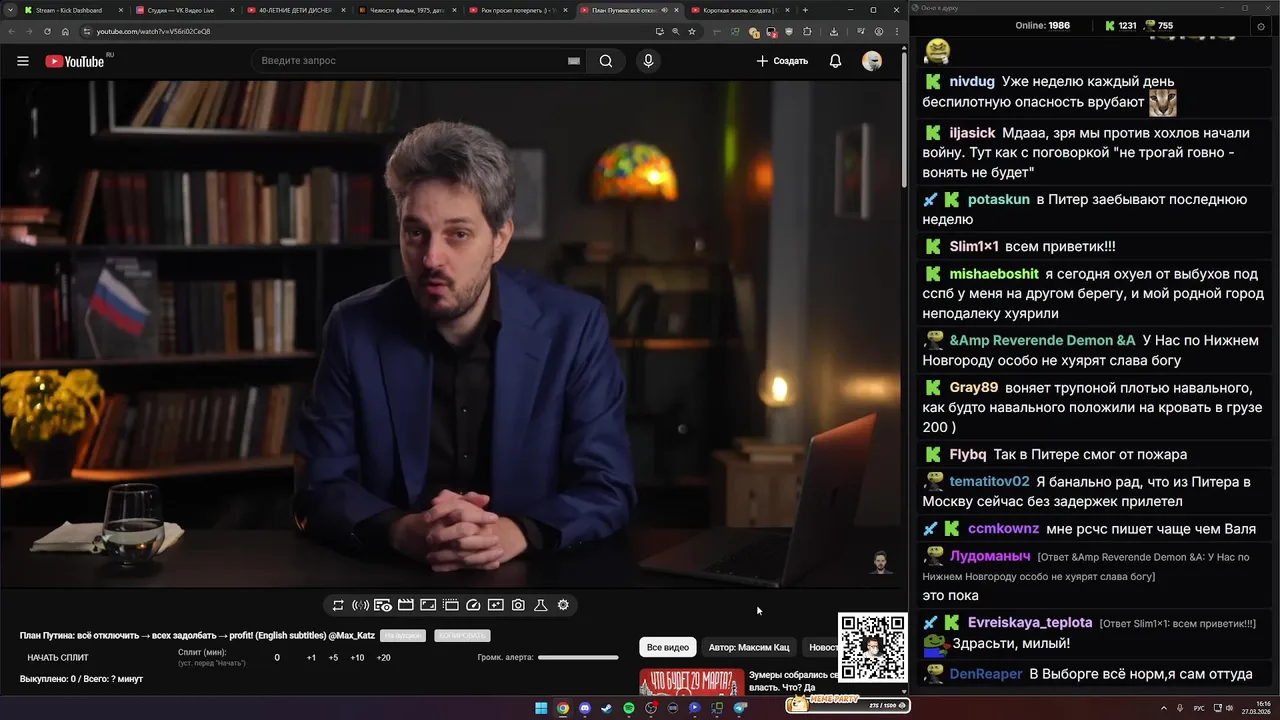Viewport: 1280px width, 720px height.
Task: Click the YouTube video player
Action: [x=450, y=333]
